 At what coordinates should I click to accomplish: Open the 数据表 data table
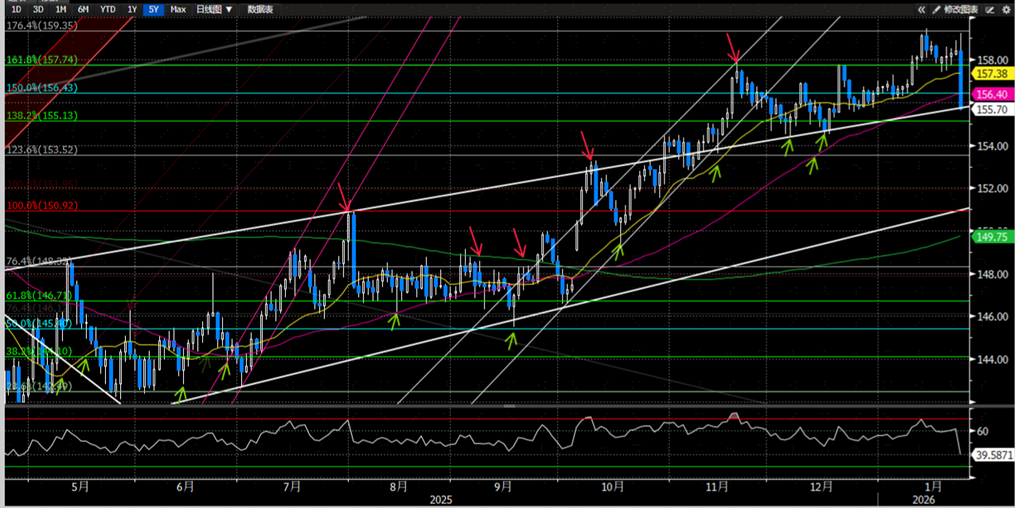point(260,10)
